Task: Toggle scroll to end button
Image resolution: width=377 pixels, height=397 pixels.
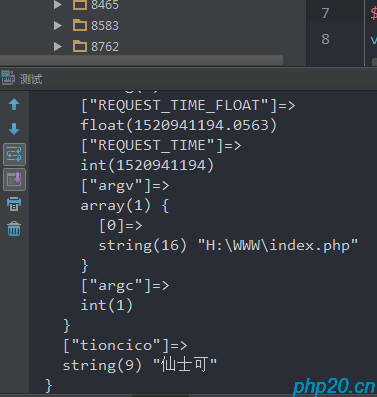Action: pos(14,180)
